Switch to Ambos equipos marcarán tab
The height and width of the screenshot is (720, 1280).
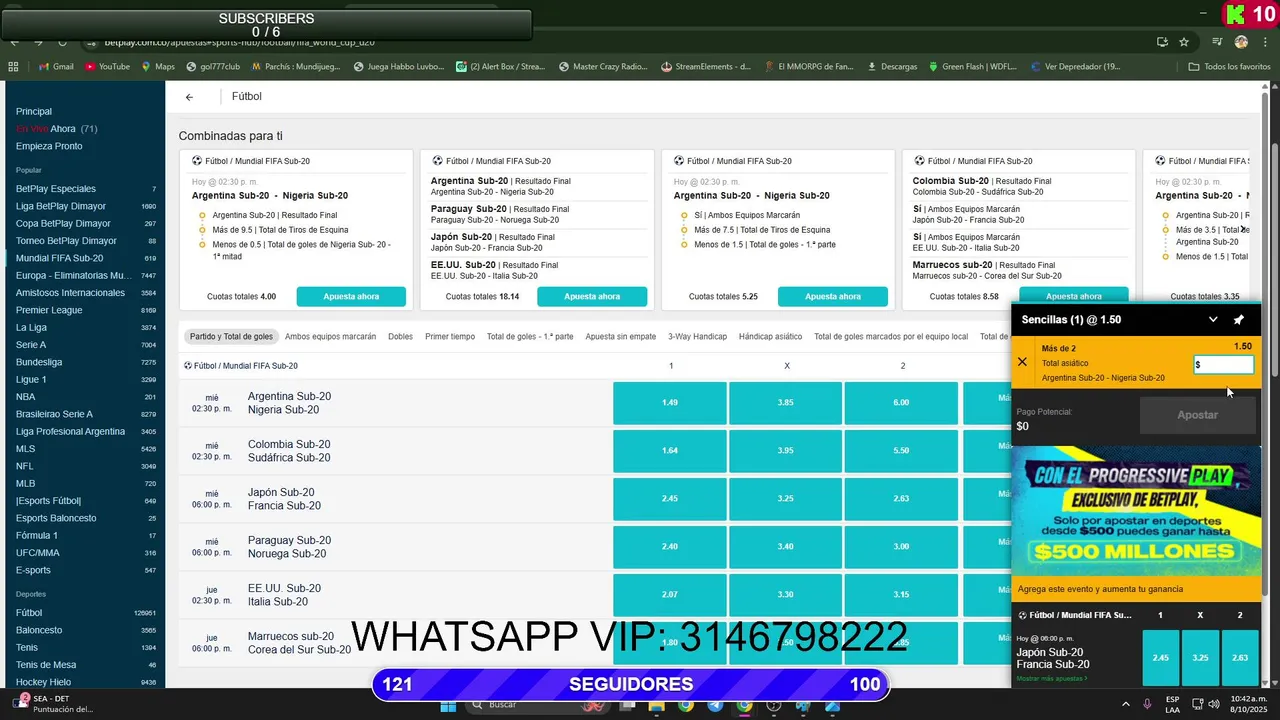[x=330, y=337]
